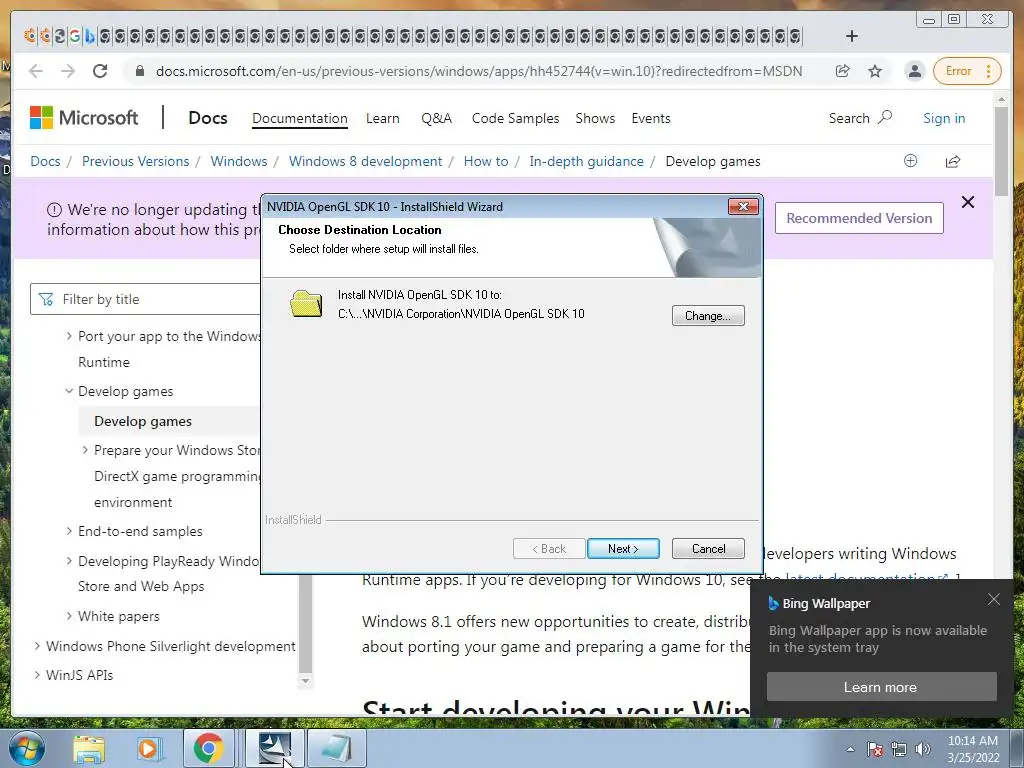The image size is (1024, 768).
Task: Select the Documentation menu item
Action: click(x=300, y=118)
